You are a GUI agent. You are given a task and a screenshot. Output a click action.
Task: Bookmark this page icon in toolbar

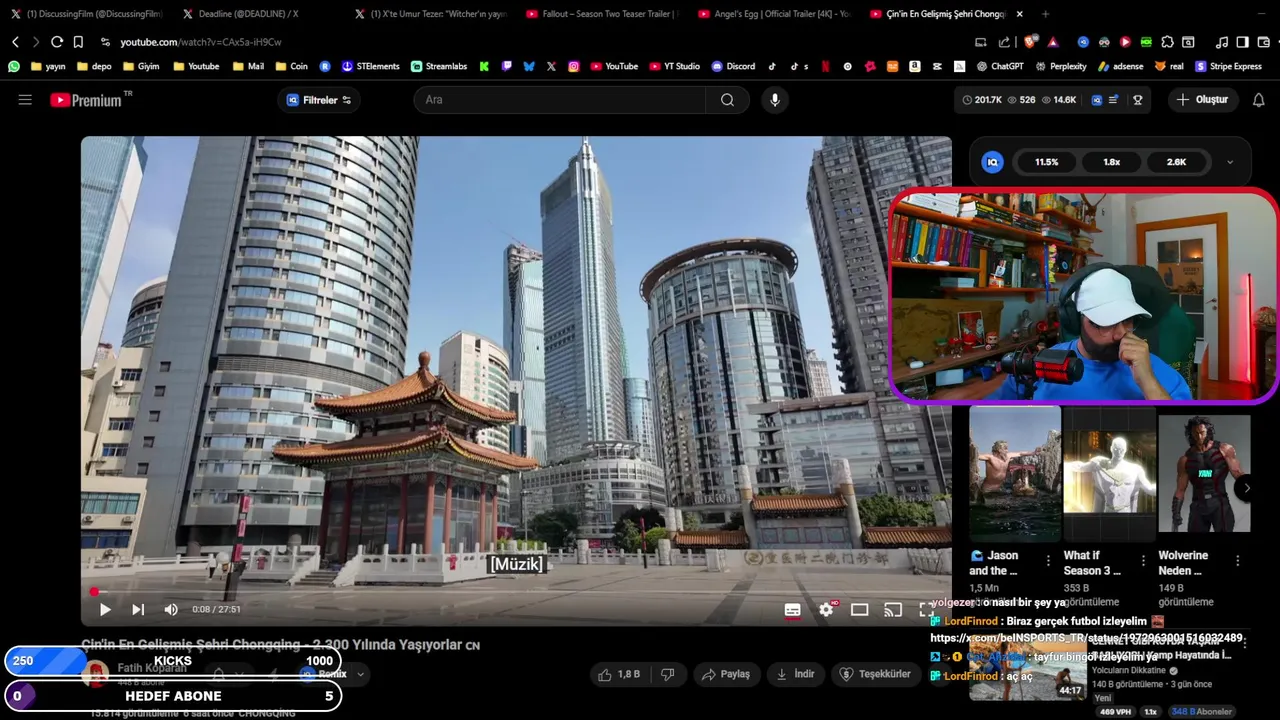click(78, 42)
